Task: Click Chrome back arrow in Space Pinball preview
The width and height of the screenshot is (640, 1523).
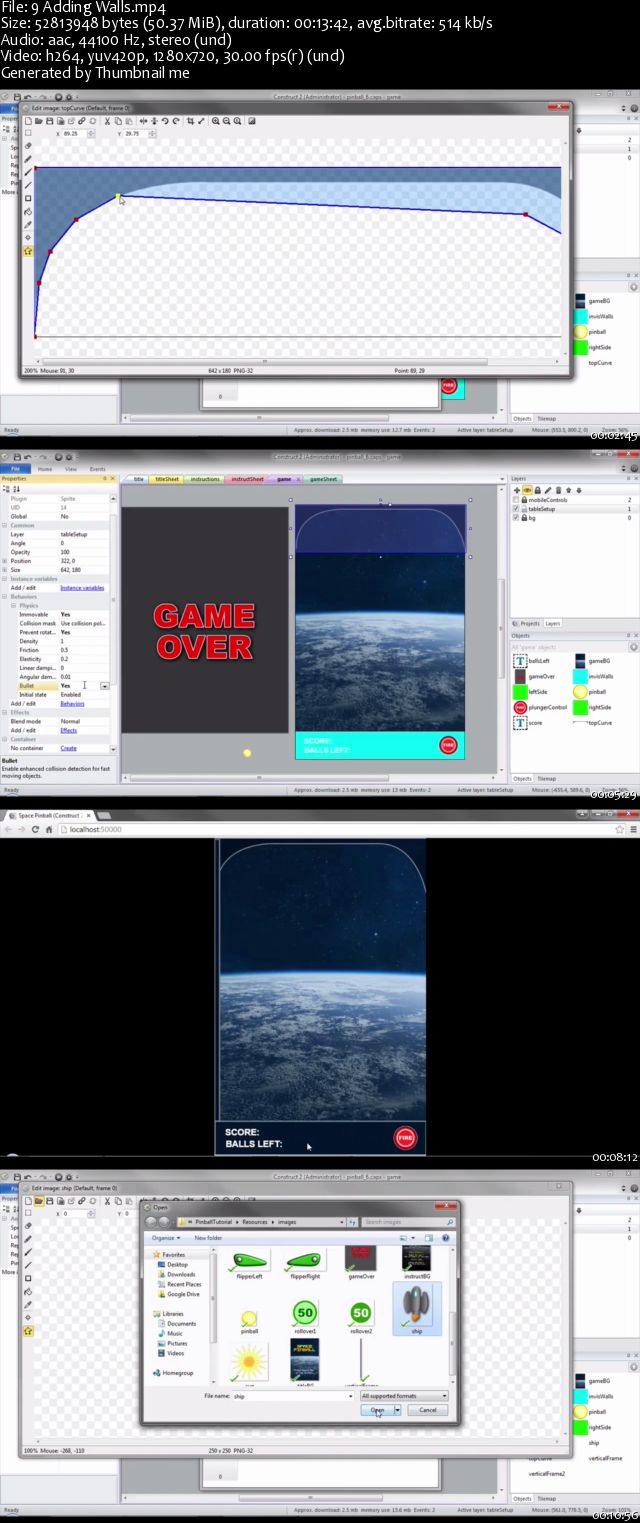Action: point(10,830)
